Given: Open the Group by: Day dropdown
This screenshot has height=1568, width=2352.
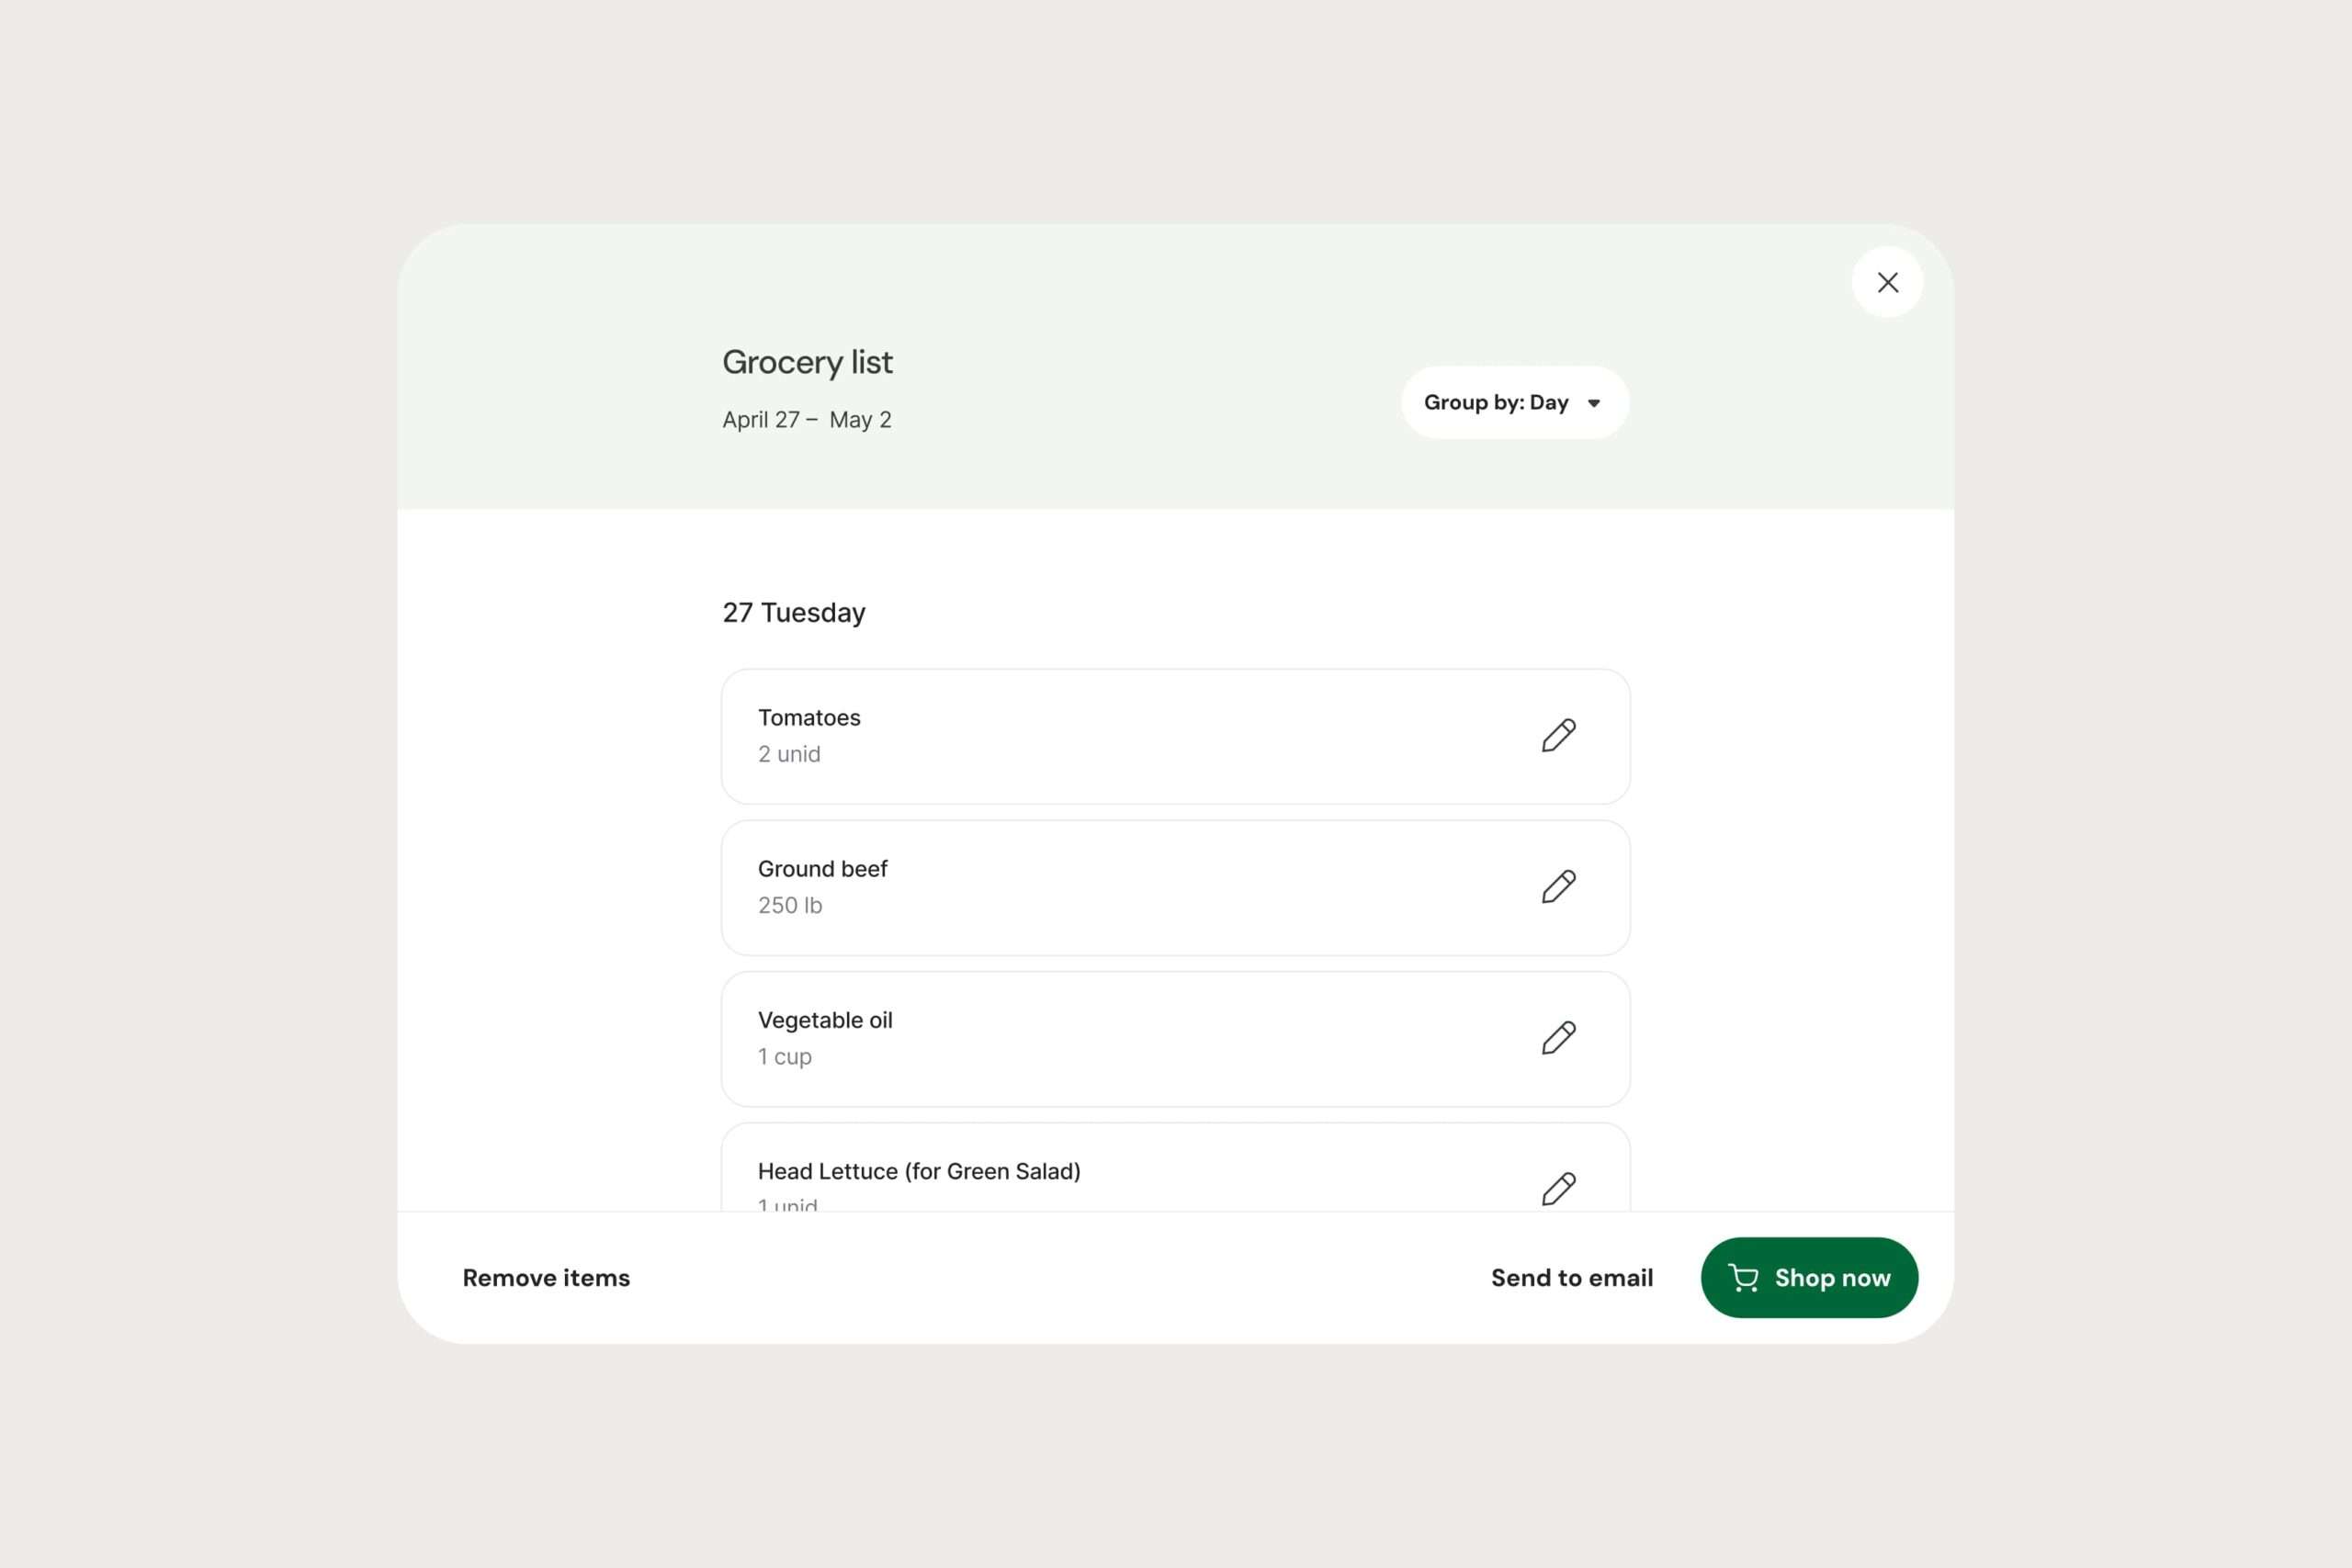Looking at the screenshot, I should tap(1514, 403).
